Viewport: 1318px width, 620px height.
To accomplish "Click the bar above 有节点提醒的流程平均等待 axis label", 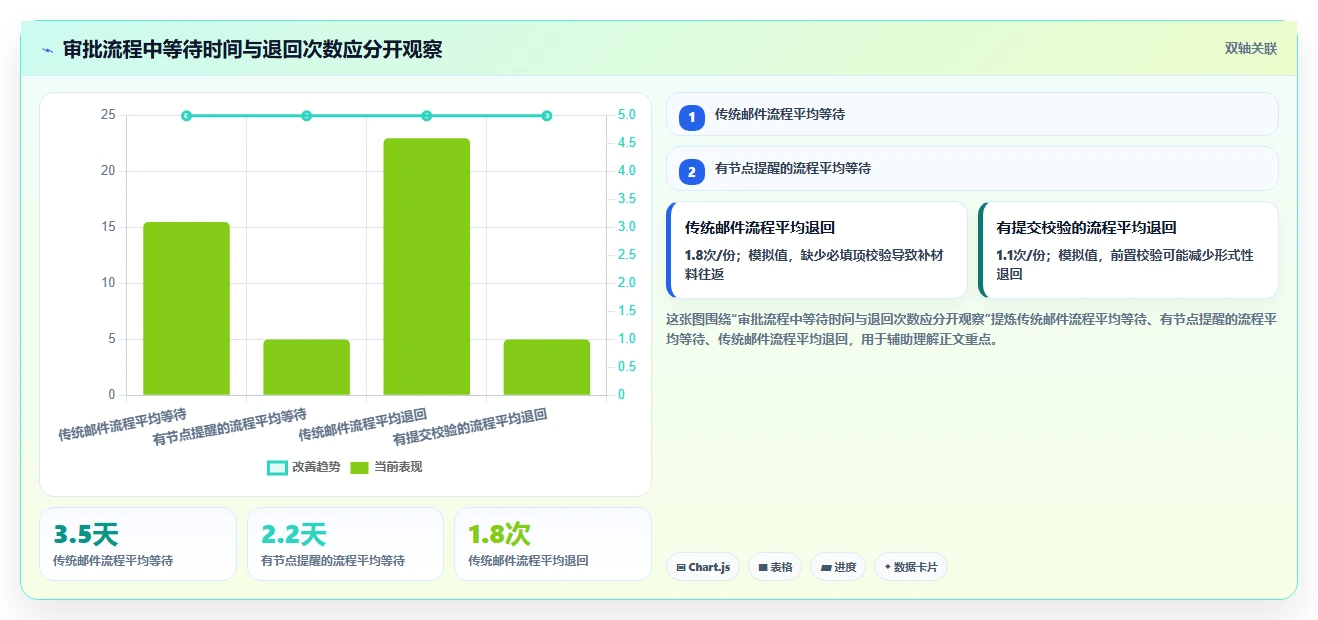I will tap(306, 367).
